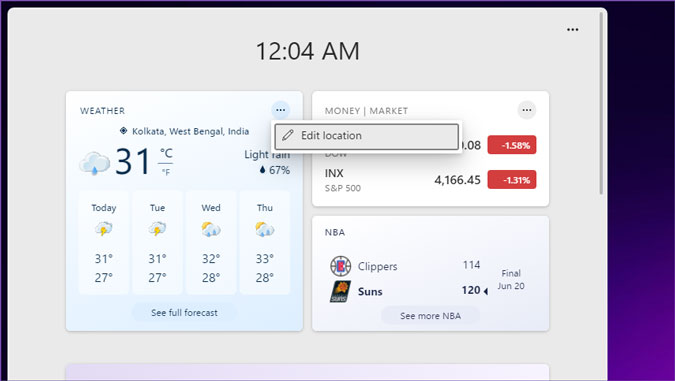This screenshot has height=381, width=675.
Task: Click the widgets panel vertical scrollbar
Action: 602,103
